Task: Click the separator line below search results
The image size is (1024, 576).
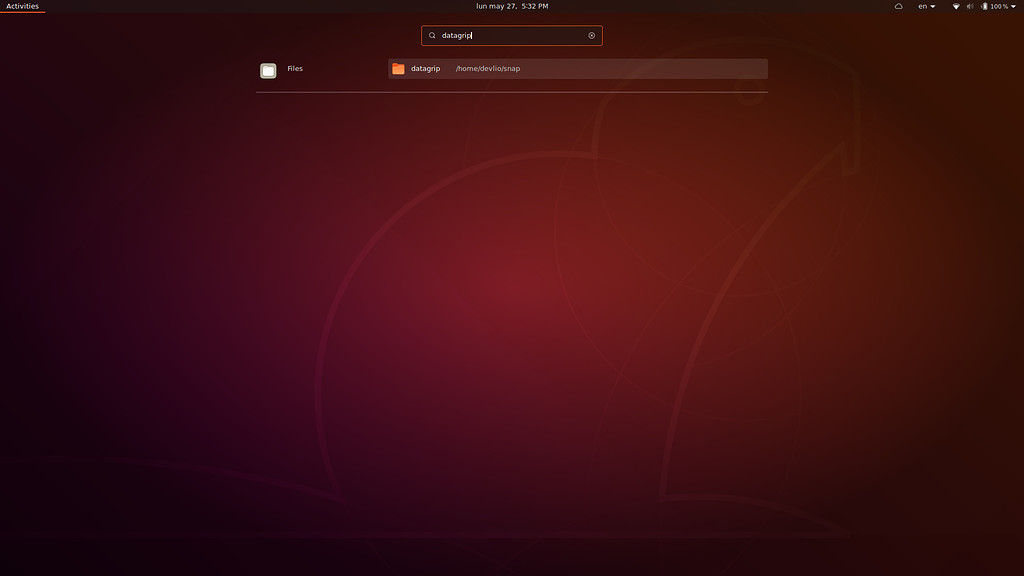Action: pyautogui.click(x=511, y=92)
